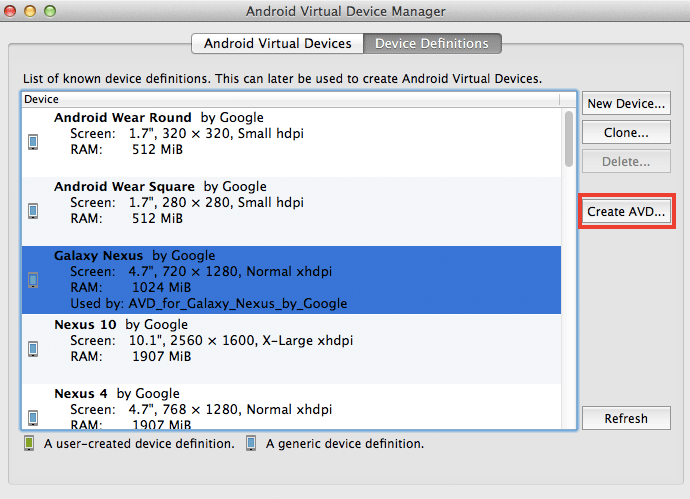Click the Nexus 4 device icon
Screen dimensions: 690x499
click(x=33, y=418)
